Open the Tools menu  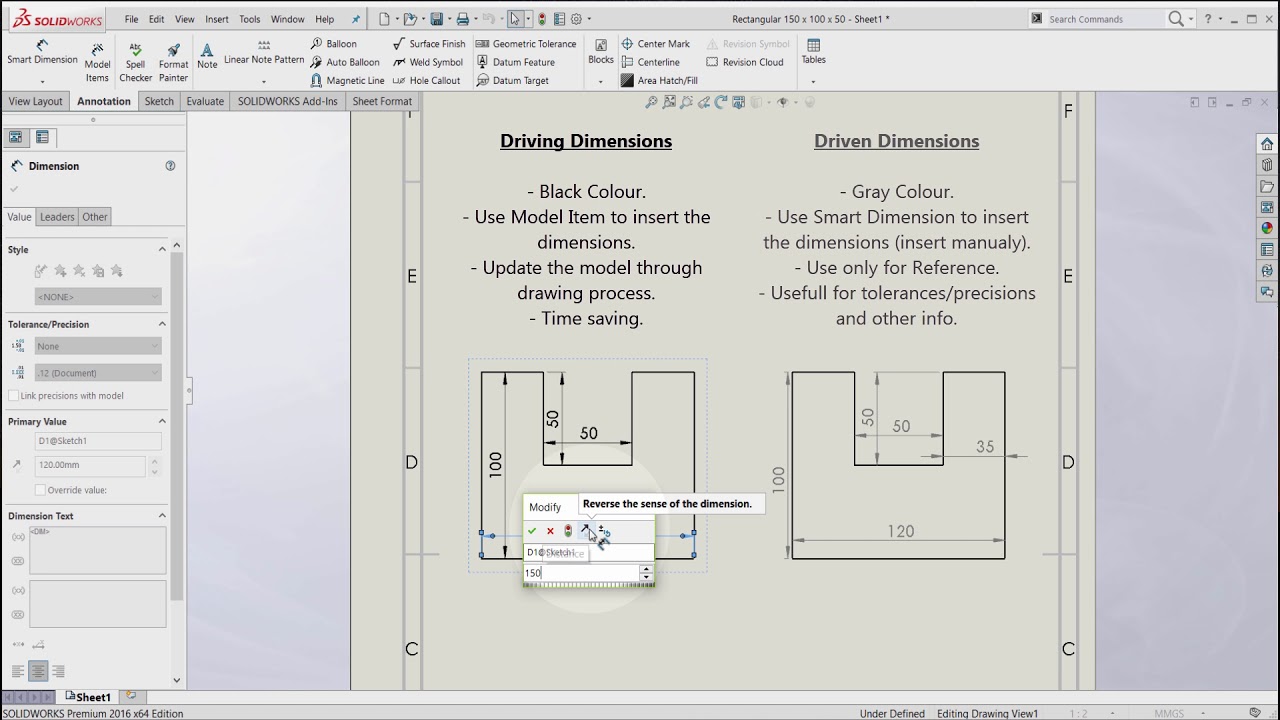250,19
